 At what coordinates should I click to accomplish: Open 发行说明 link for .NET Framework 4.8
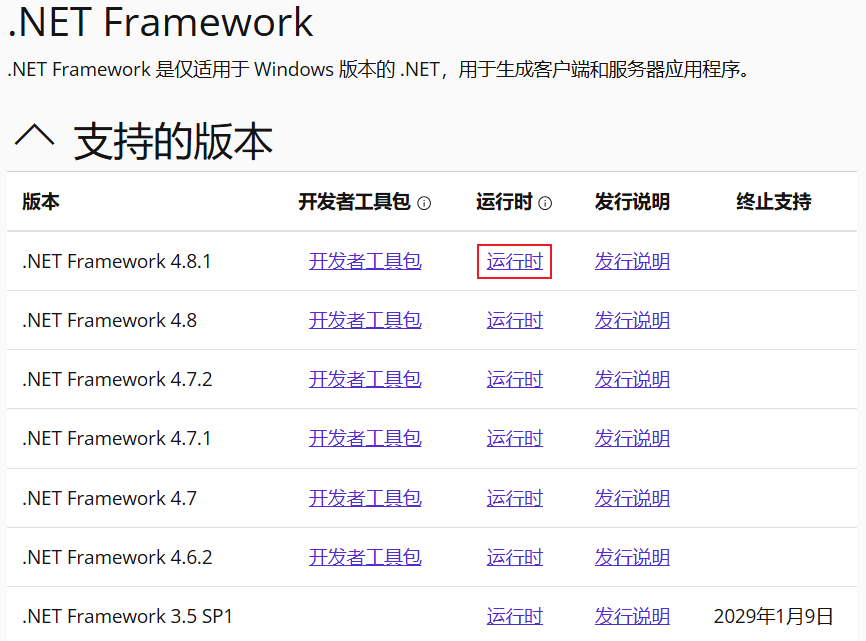pos(632,320)
